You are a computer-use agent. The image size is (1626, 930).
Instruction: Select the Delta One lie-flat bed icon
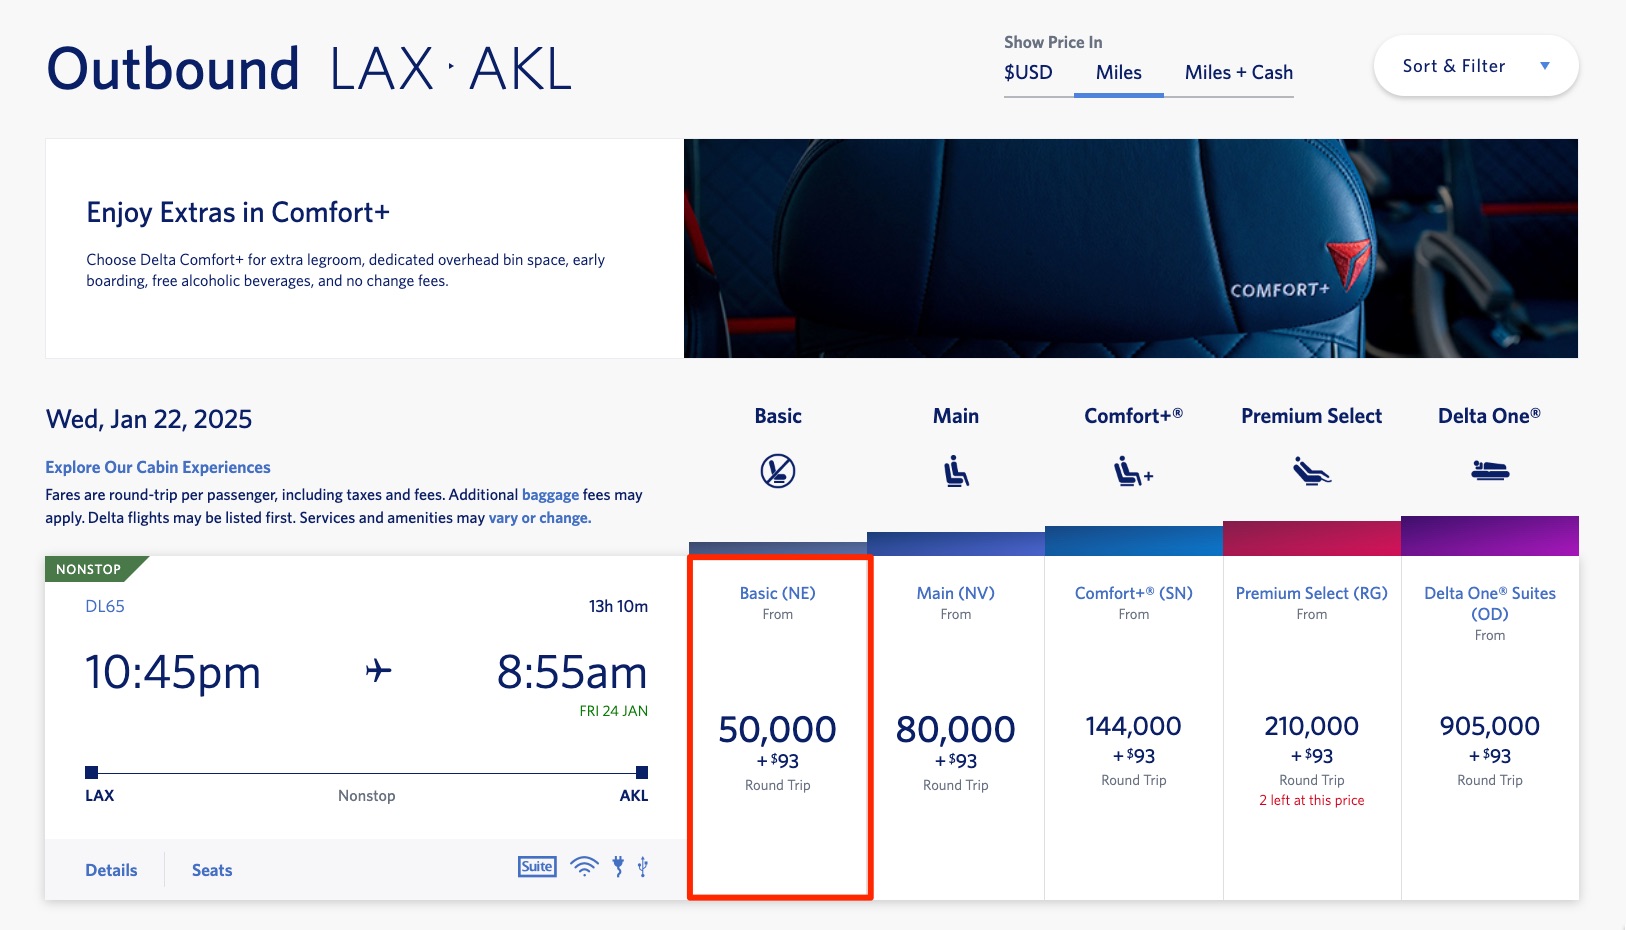pos(1490,468)
